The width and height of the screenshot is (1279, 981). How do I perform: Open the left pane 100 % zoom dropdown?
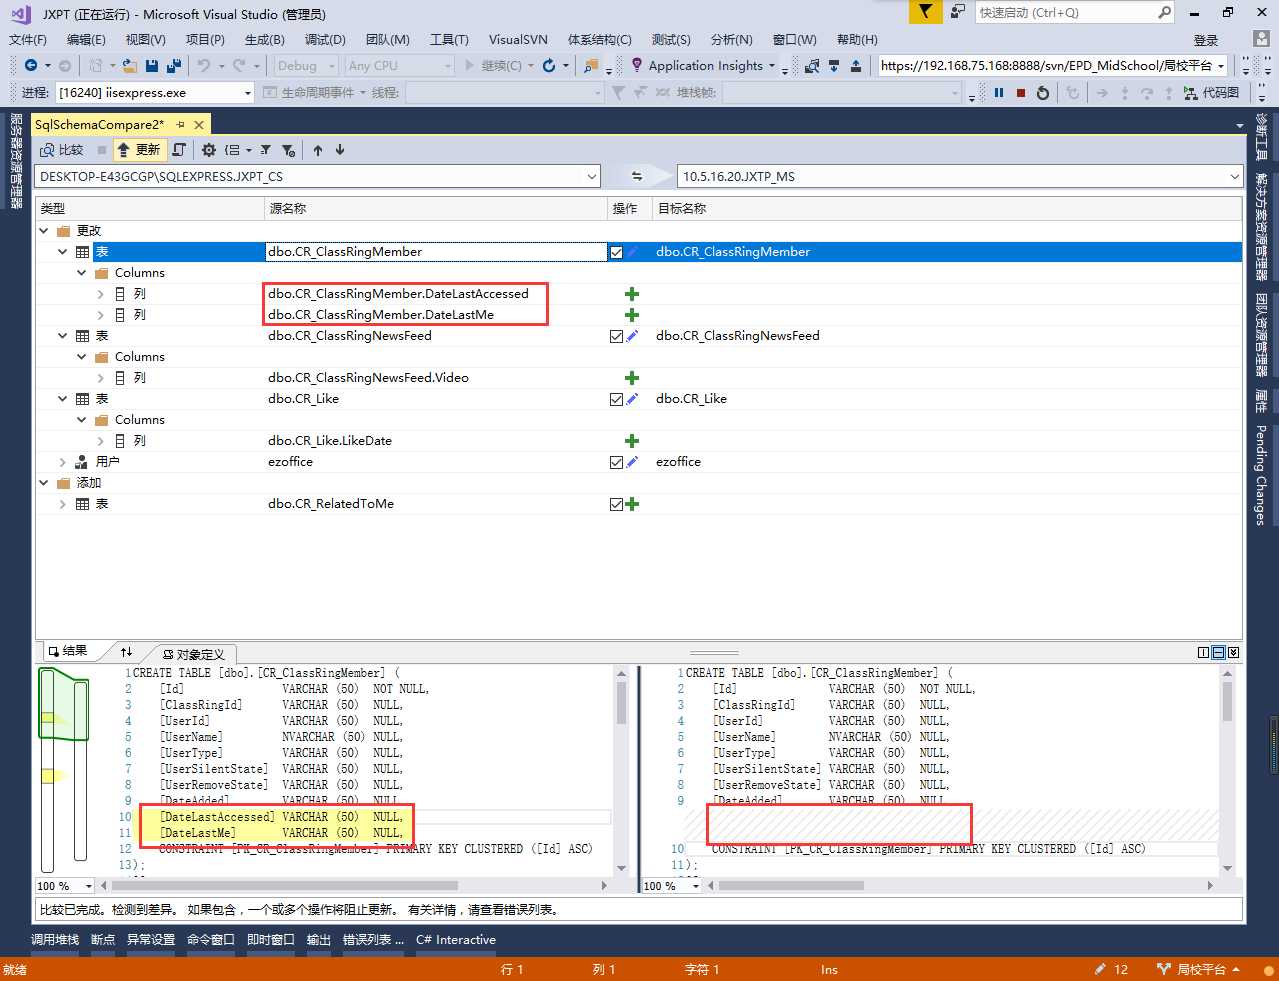88,886
